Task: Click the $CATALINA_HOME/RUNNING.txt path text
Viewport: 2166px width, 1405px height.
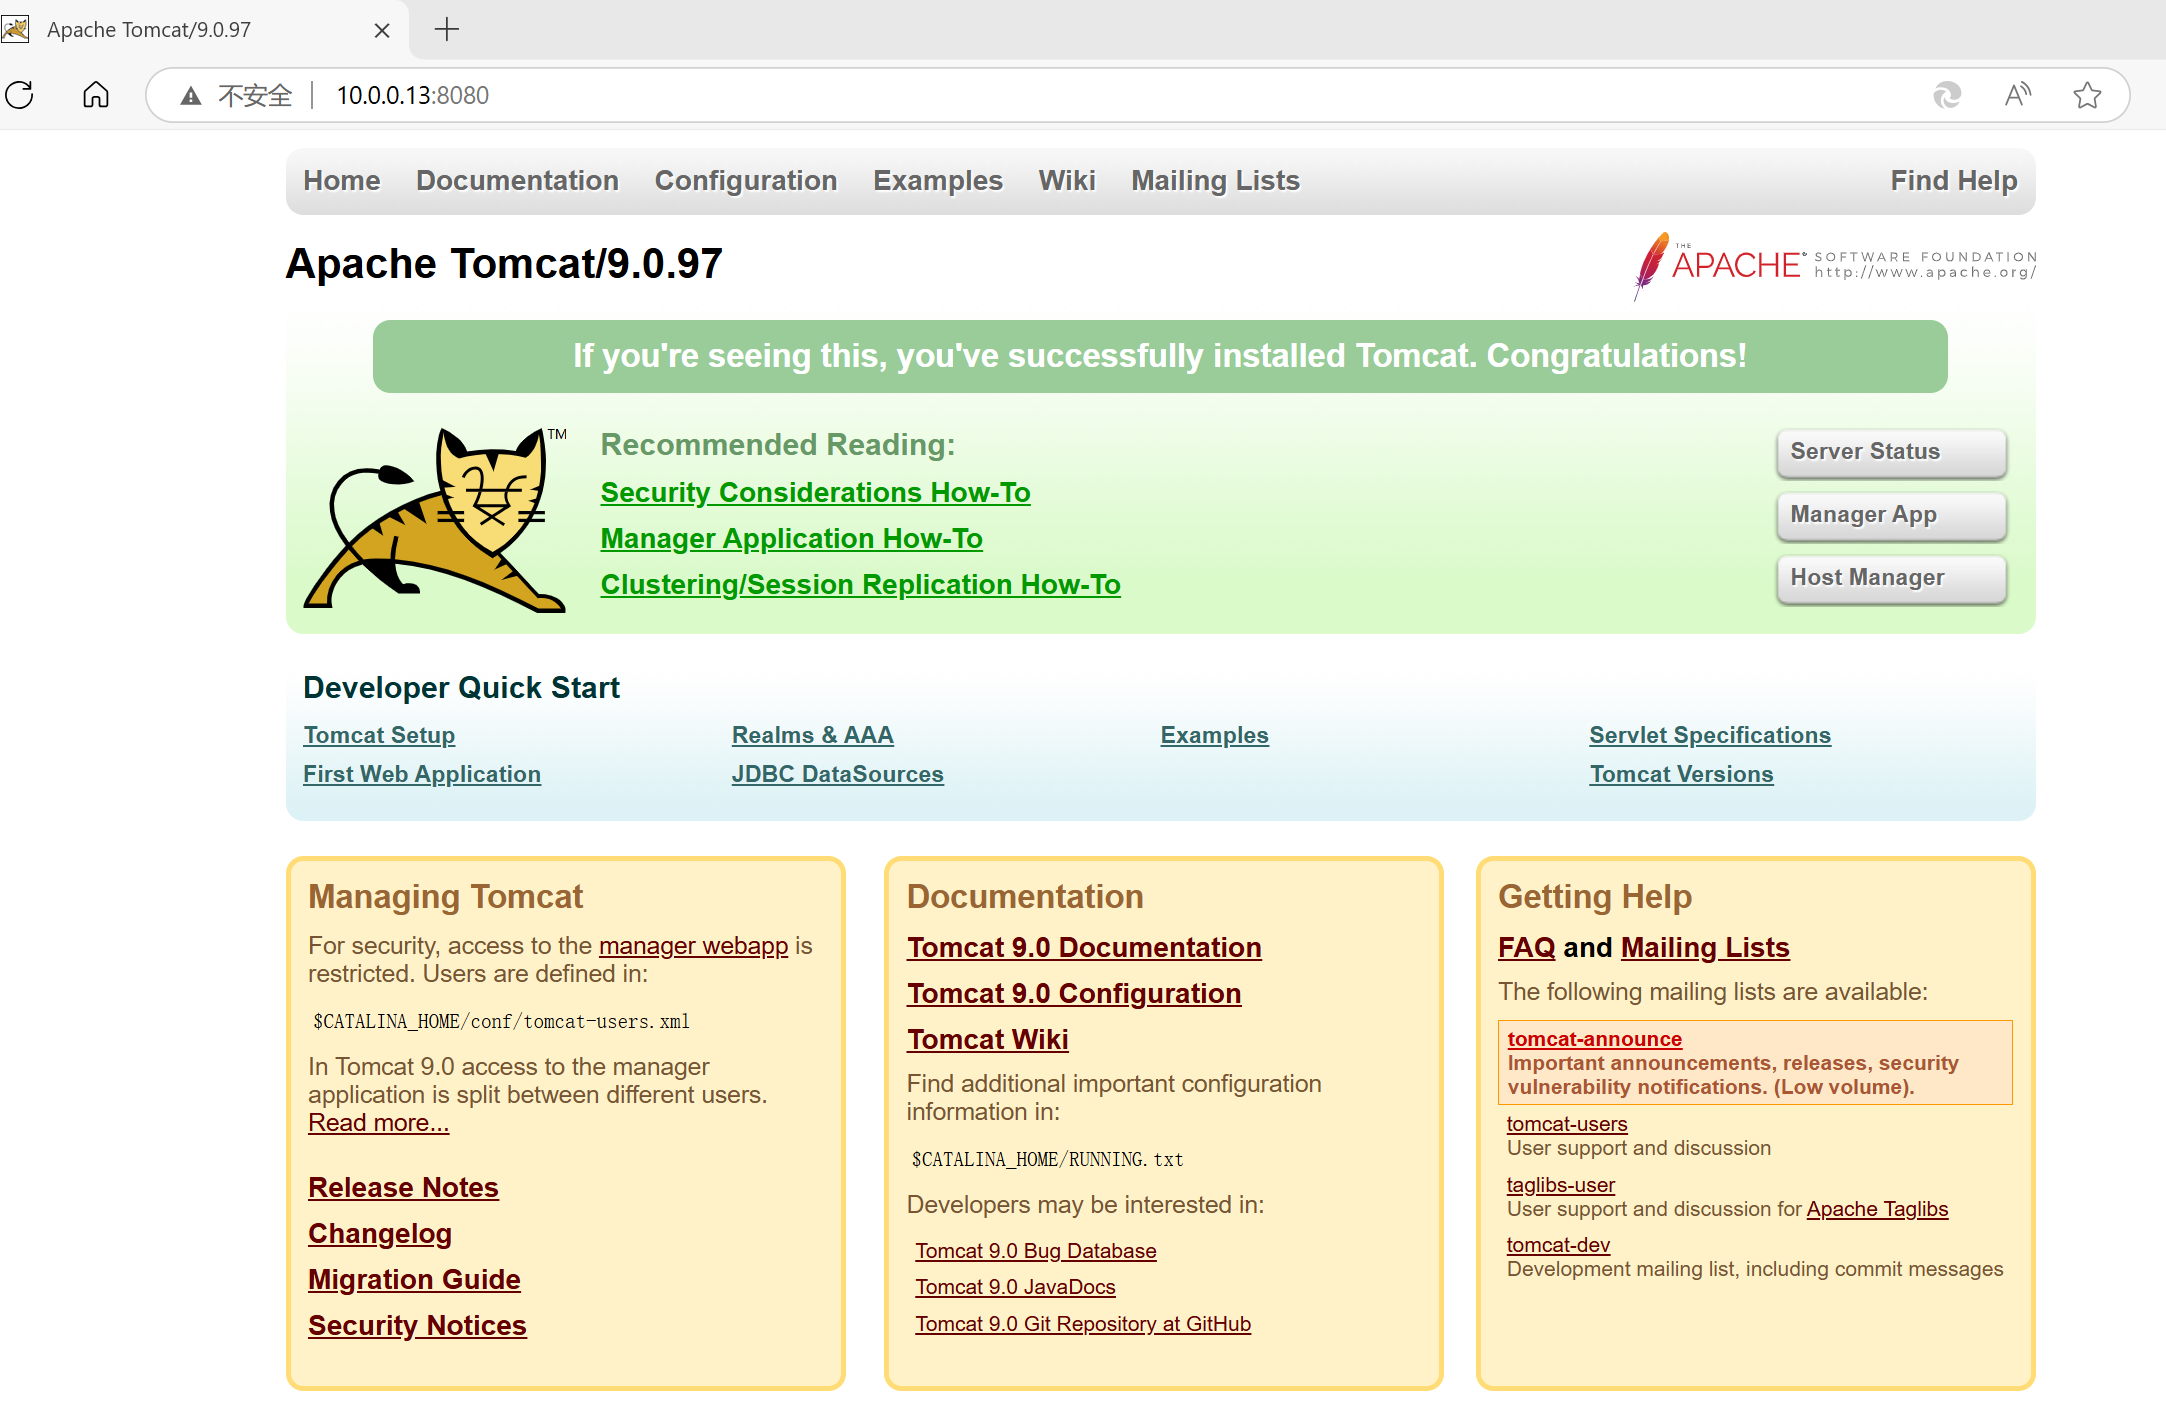Action: point(1047,1159)
